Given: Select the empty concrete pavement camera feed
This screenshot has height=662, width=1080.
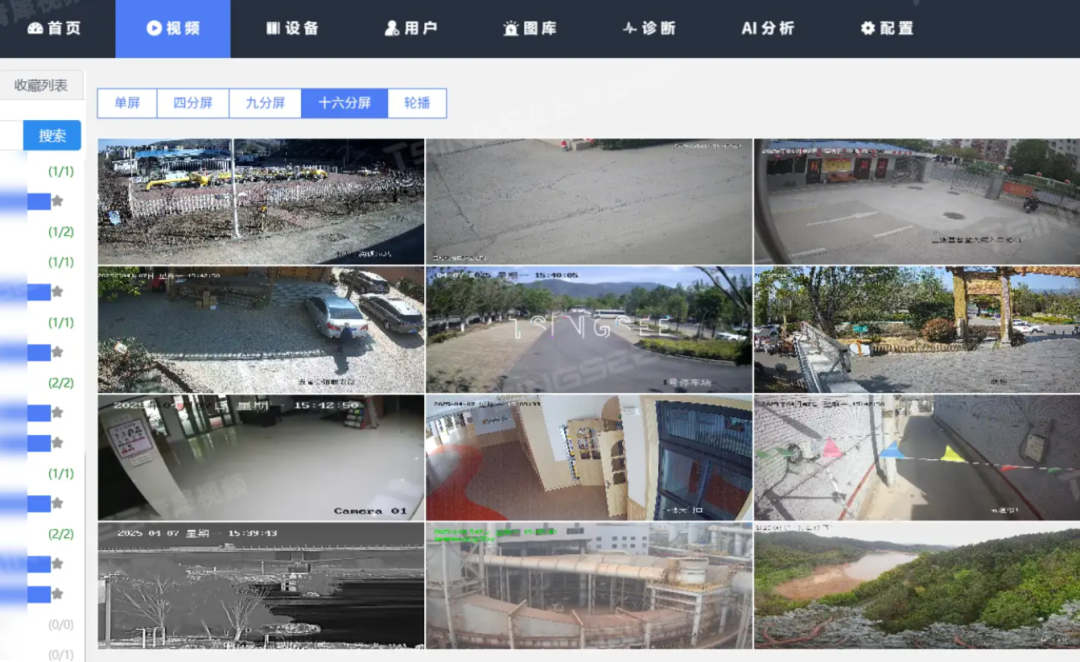Looking at the screenshot, I should (x=589, y=202).
